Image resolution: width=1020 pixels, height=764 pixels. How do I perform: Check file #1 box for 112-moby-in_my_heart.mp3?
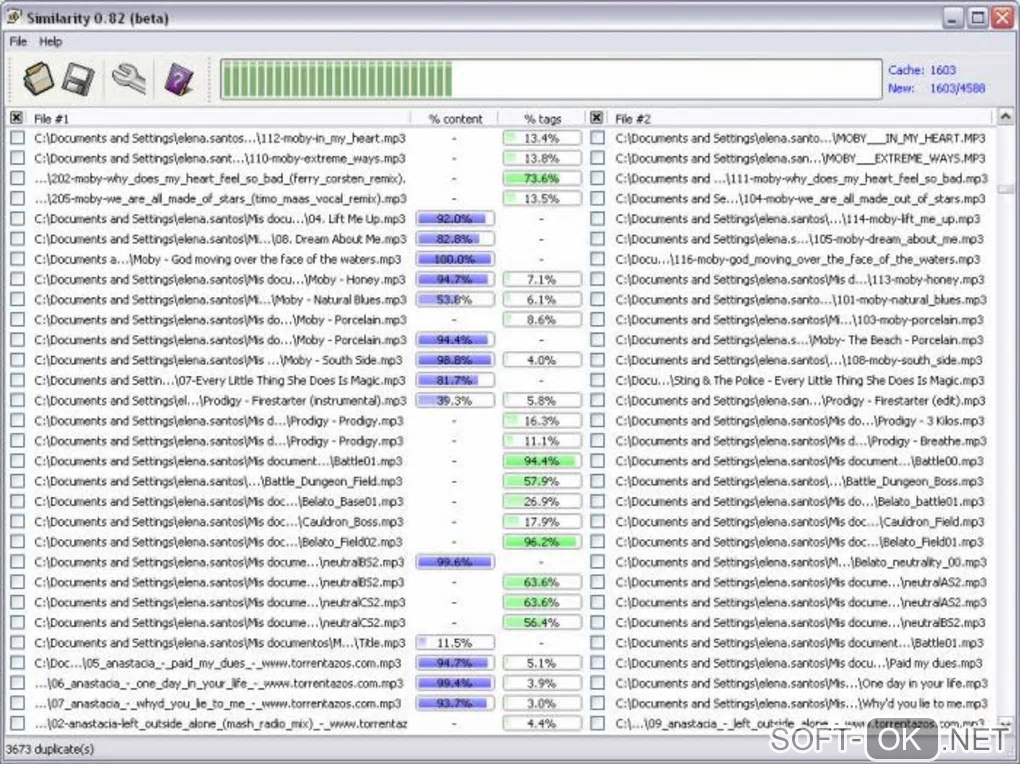[x=18, y=138]
